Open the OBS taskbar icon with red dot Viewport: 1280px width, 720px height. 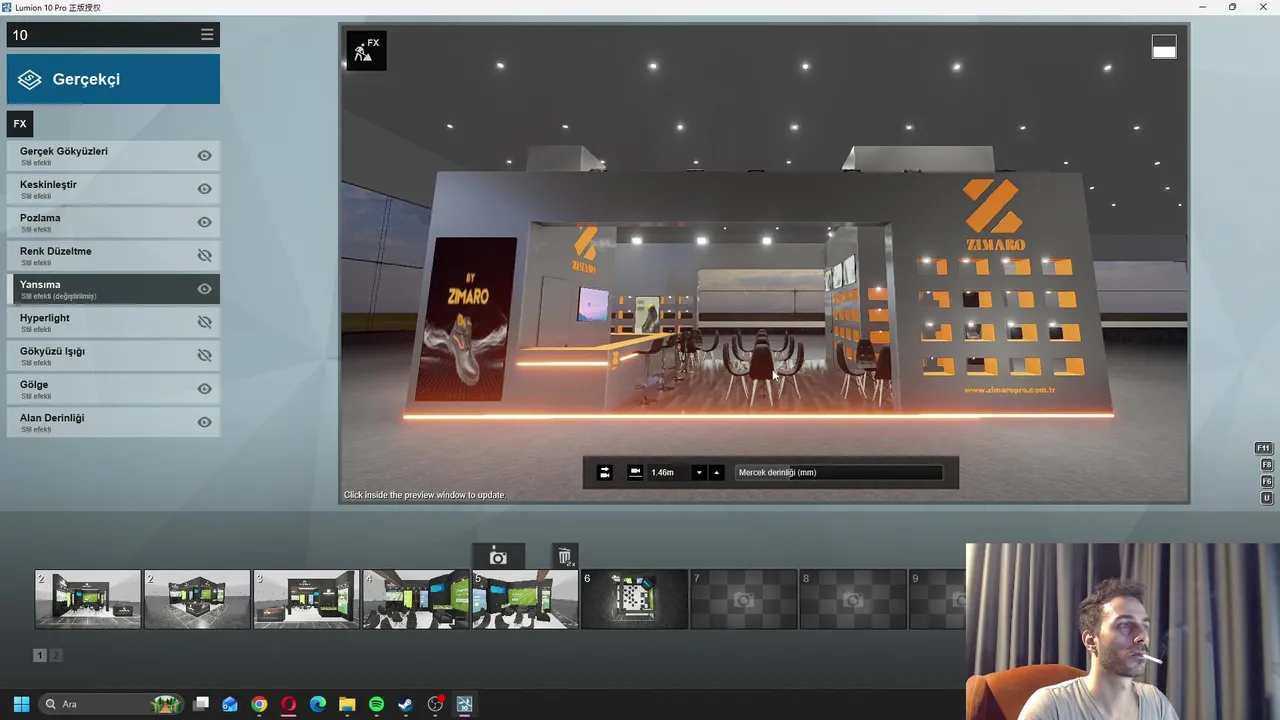coord(435,704)
